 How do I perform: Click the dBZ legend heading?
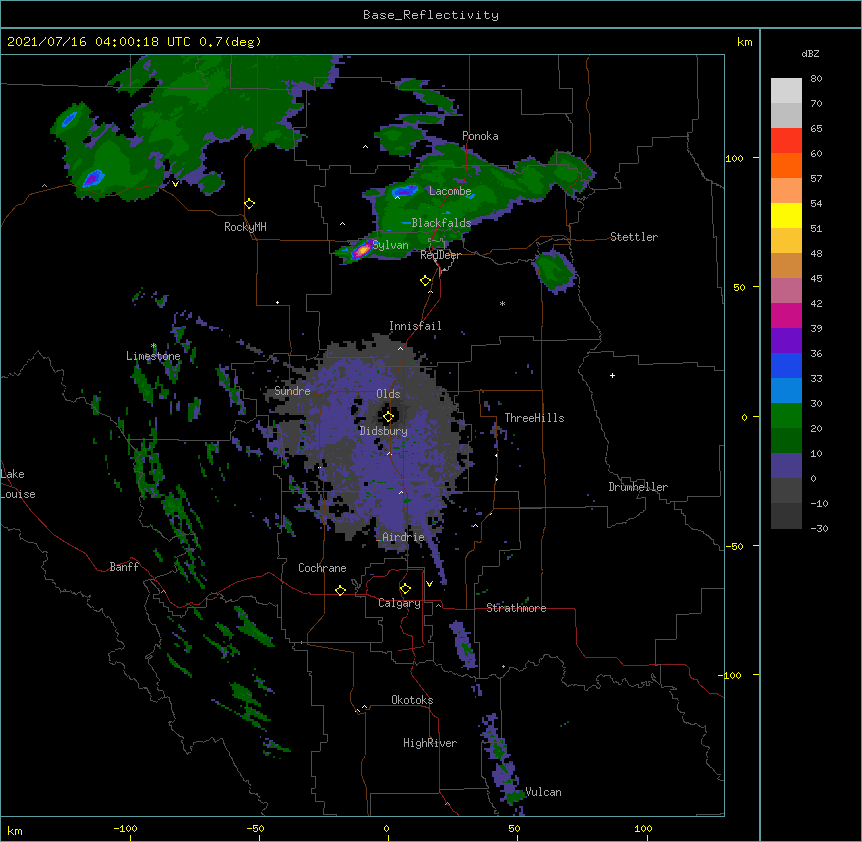(810, 53)
